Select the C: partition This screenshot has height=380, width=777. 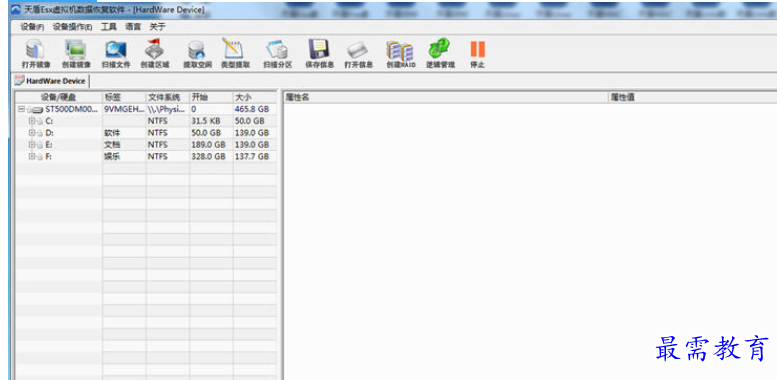(49, 121)
